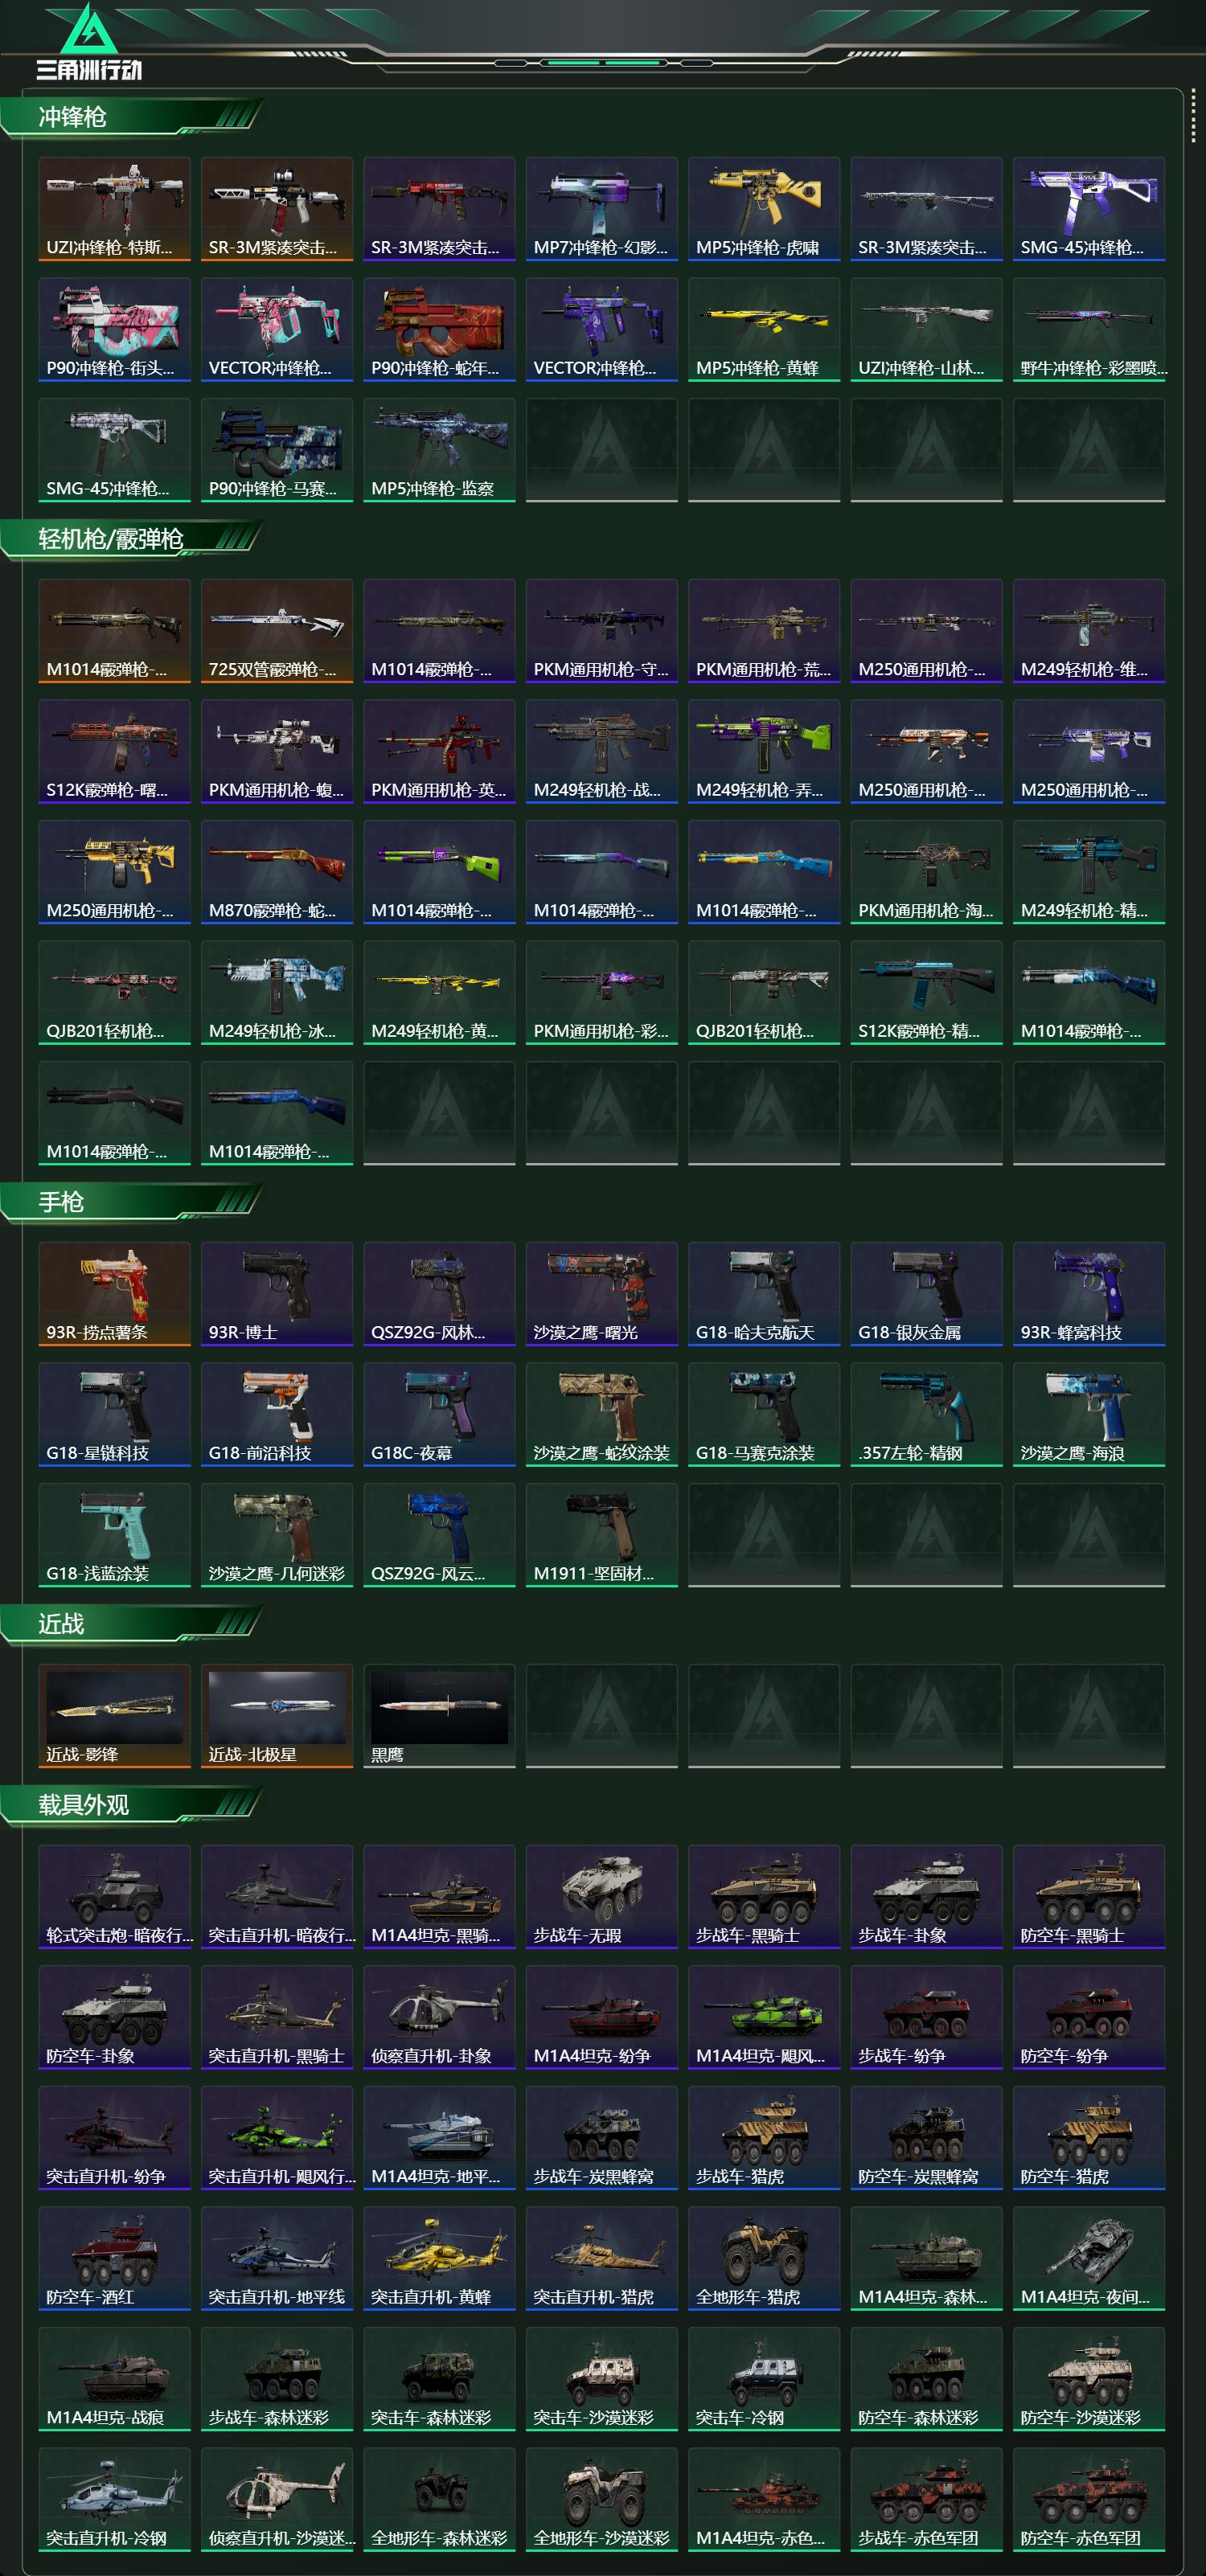1206x2576 pixels.
Task: Select the 近战-北极星 melee weapon
Action: point(277,1716)
